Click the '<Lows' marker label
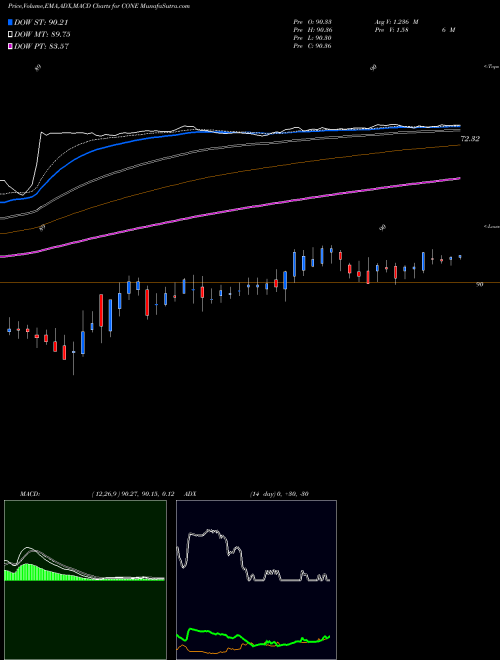Image resolution: width=500 pixels, height=660 pixels. [492, 226]
